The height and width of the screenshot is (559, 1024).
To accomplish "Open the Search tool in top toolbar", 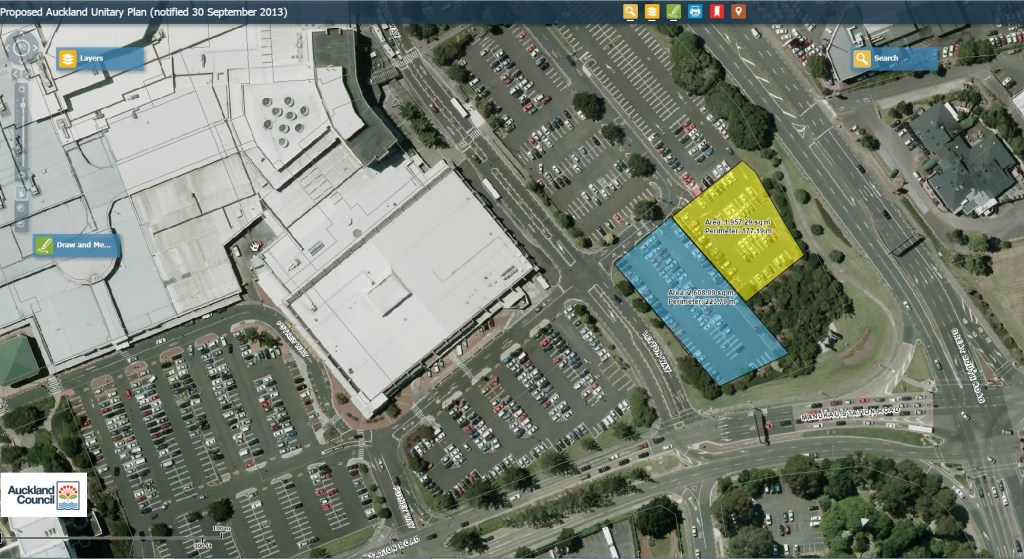I will [630, 12].
